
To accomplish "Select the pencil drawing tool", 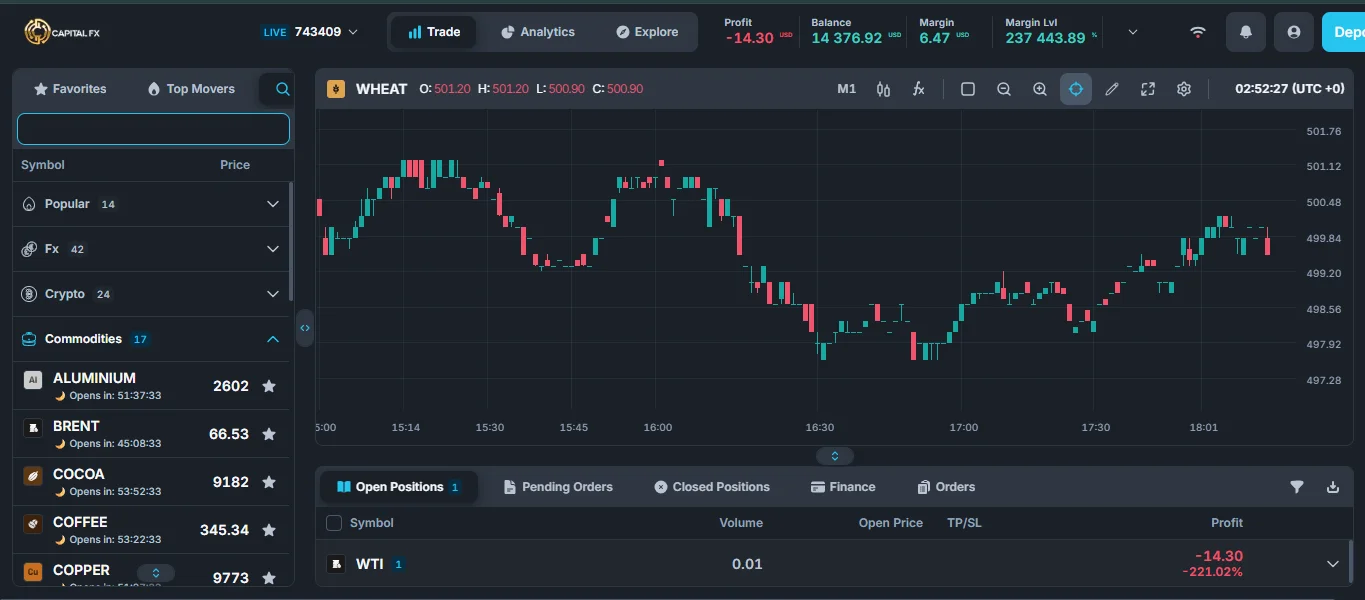I will 1112,89.
